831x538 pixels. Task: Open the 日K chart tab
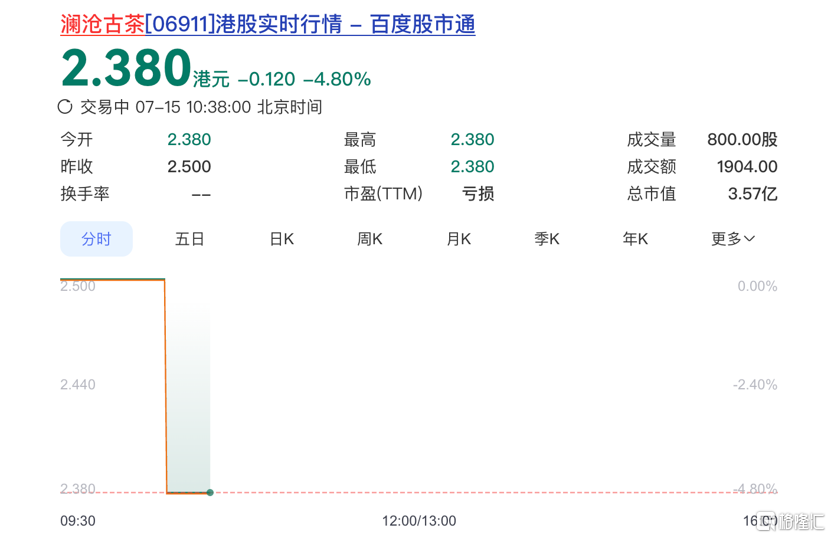pyautogui.click(x=281, y=239)
